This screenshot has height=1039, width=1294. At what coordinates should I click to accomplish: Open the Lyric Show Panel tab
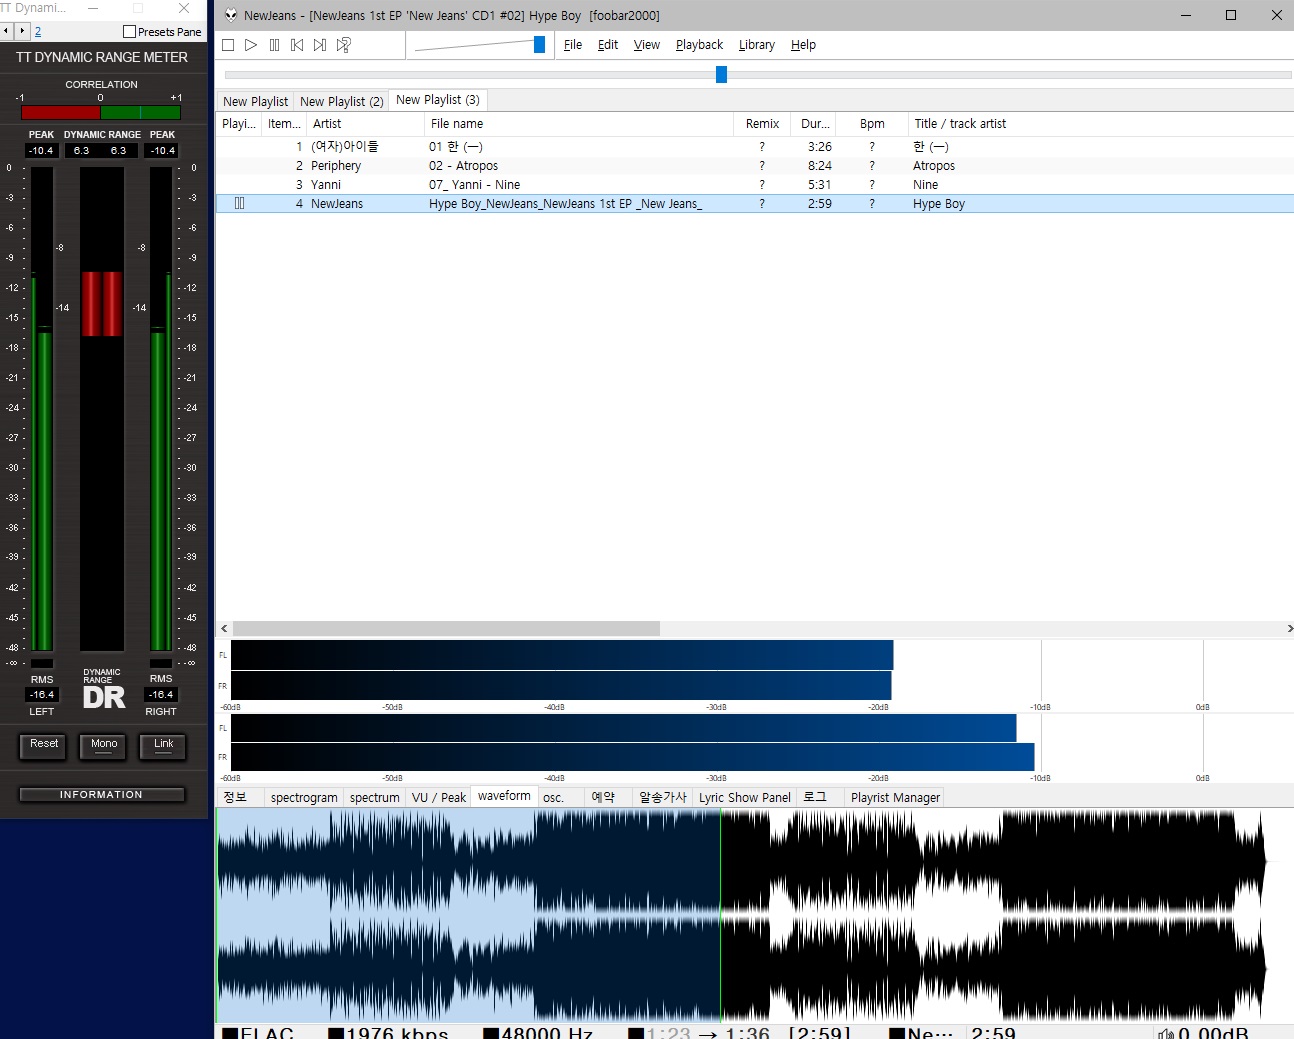pos(745,797)
